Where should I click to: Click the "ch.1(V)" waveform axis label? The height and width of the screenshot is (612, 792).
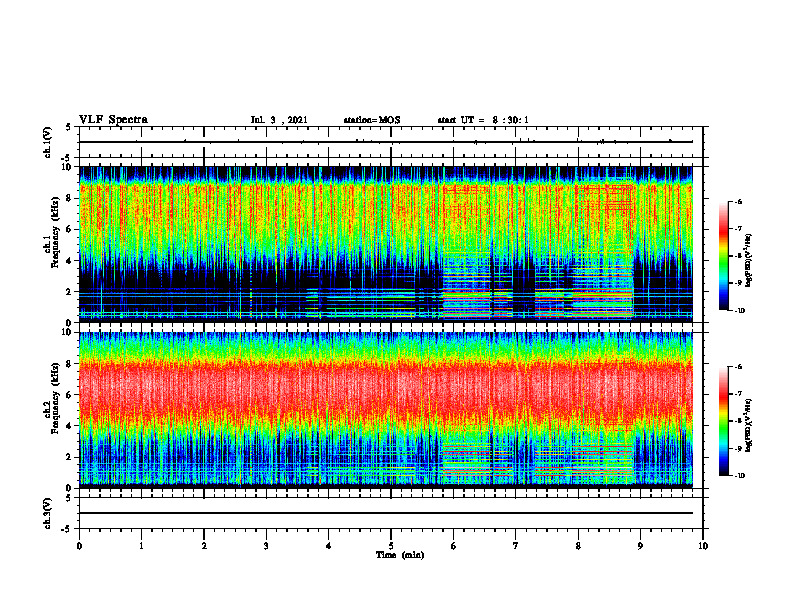[x=48, y=142]
